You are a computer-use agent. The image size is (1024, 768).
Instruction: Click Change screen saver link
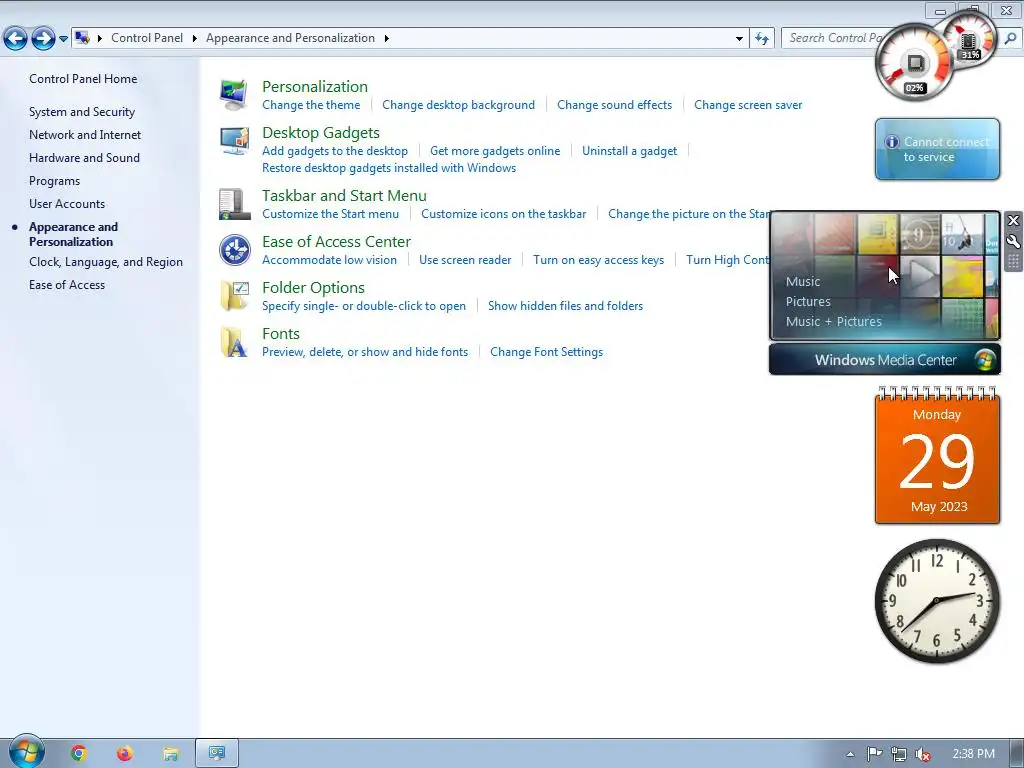pos(748,105)
